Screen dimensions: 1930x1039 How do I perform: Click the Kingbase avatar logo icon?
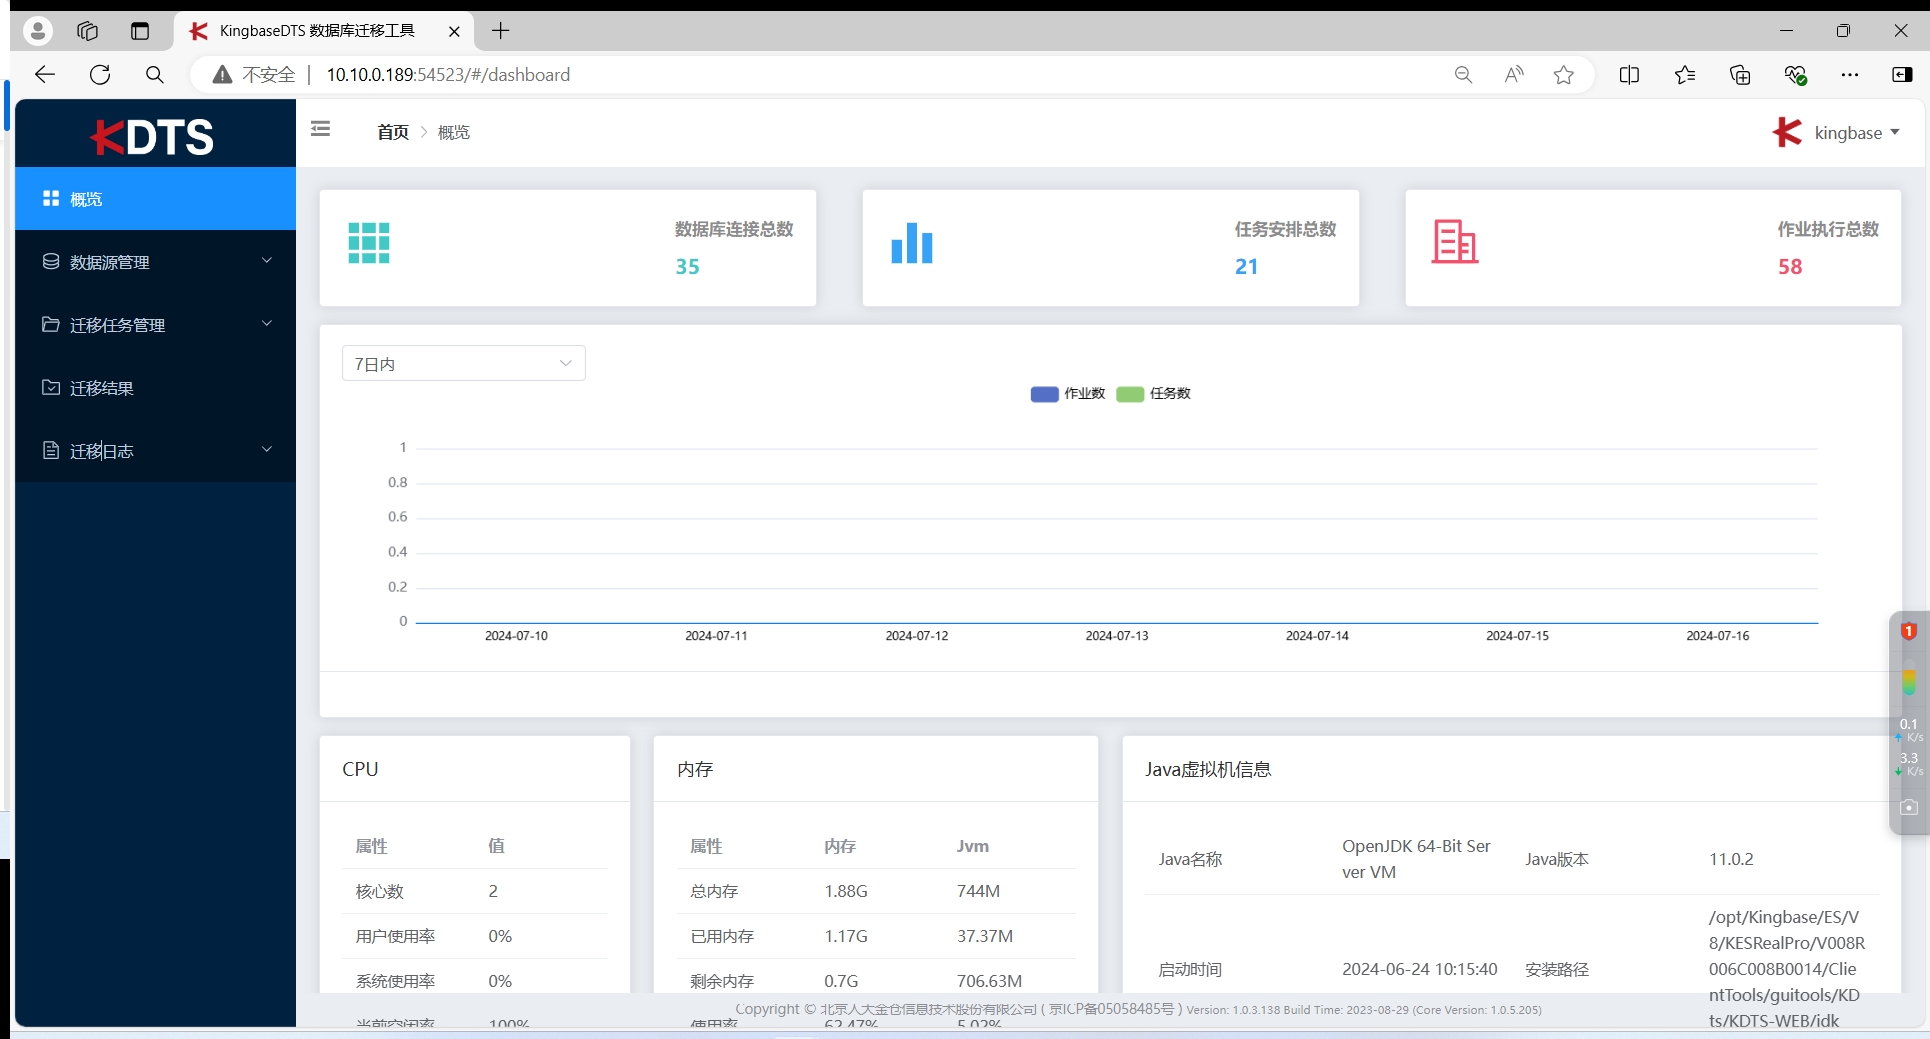pos(1787,132)
